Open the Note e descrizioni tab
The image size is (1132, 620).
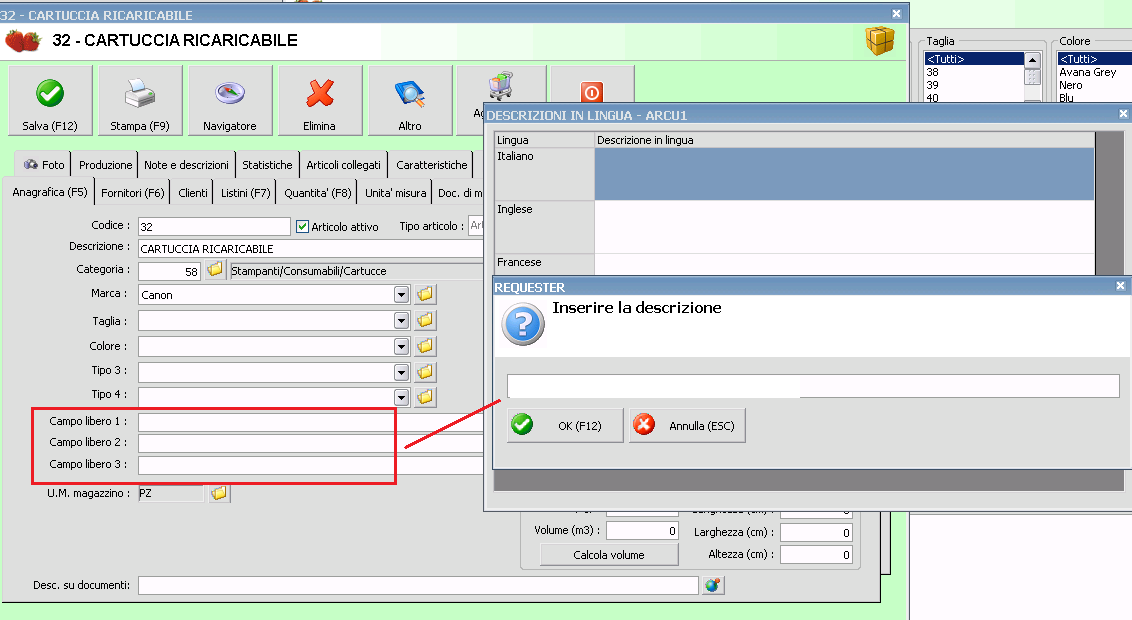coord(186,165)
